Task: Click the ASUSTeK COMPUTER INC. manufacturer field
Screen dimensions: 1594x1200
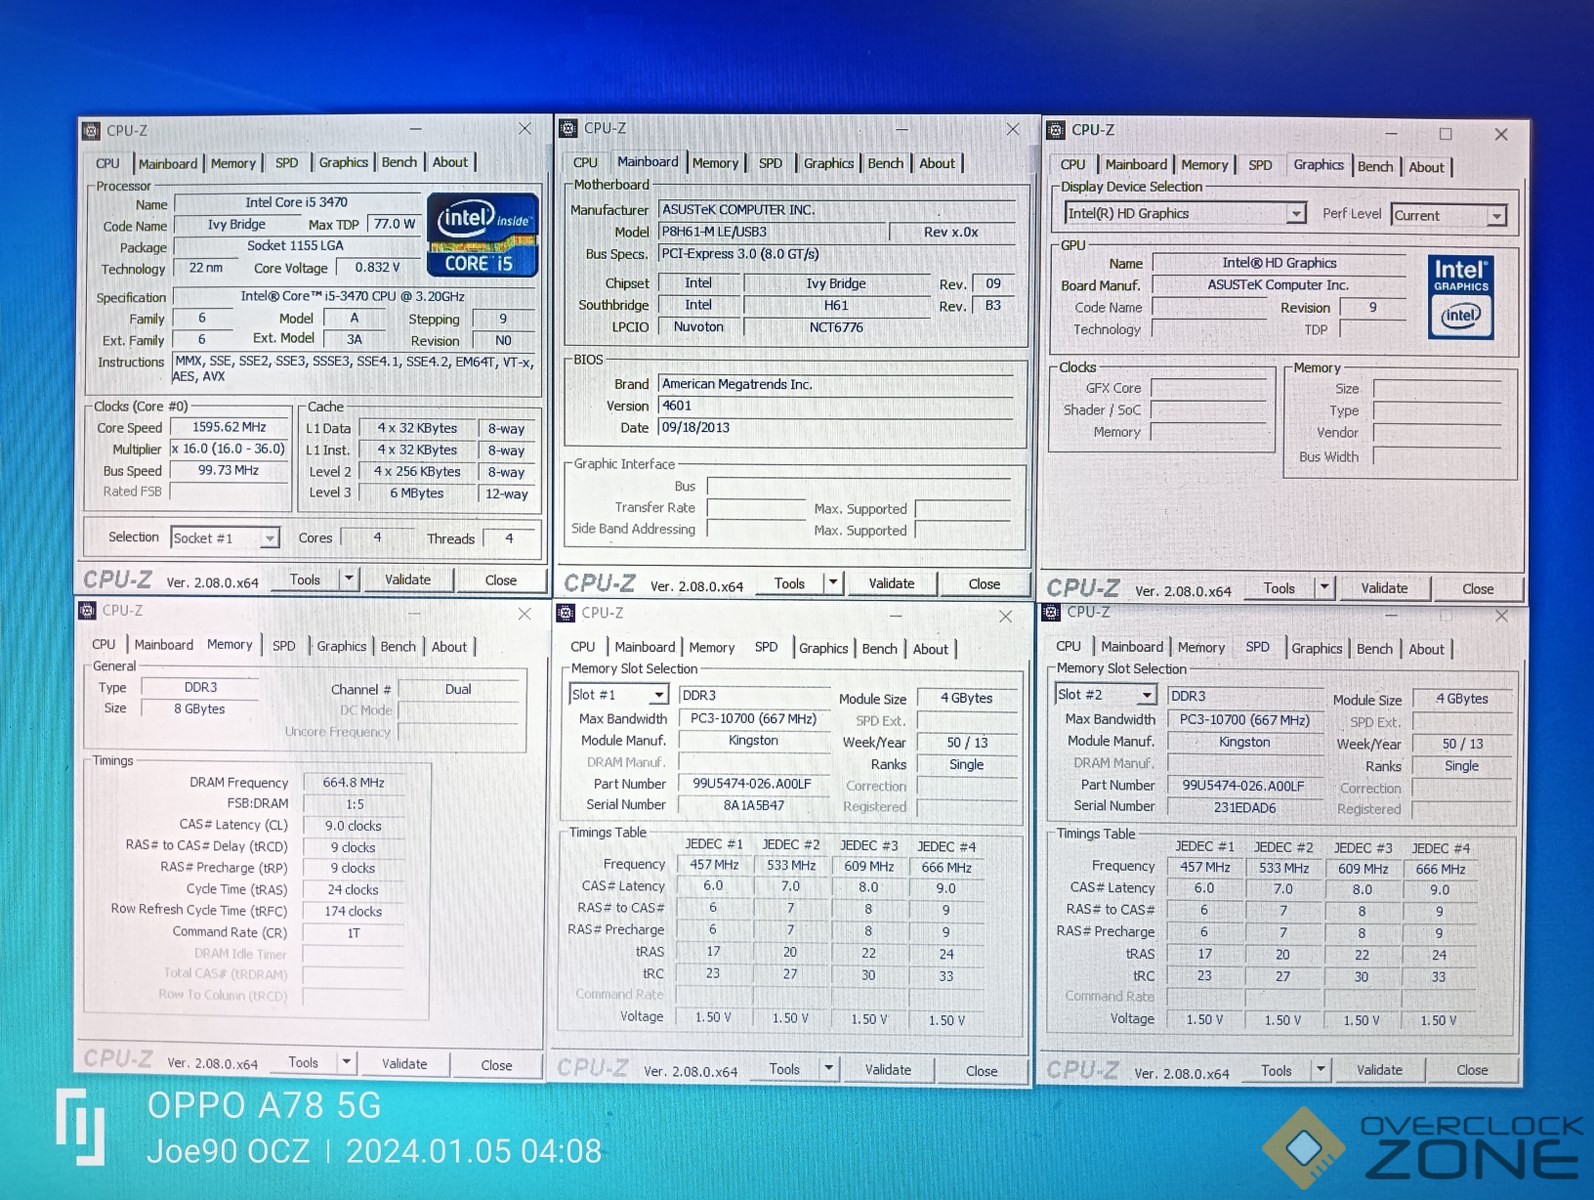Action: [835, 210]
